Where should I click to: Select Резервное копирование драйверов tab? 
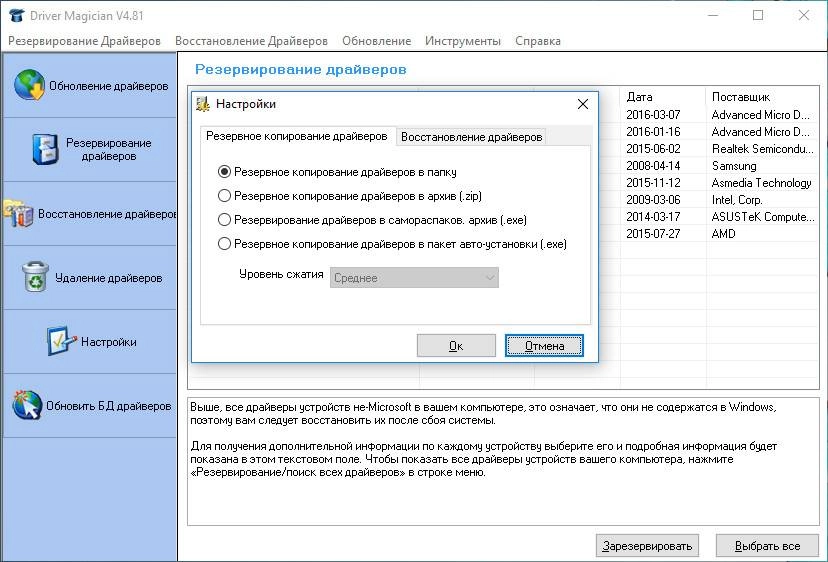(x=297, y=136)
